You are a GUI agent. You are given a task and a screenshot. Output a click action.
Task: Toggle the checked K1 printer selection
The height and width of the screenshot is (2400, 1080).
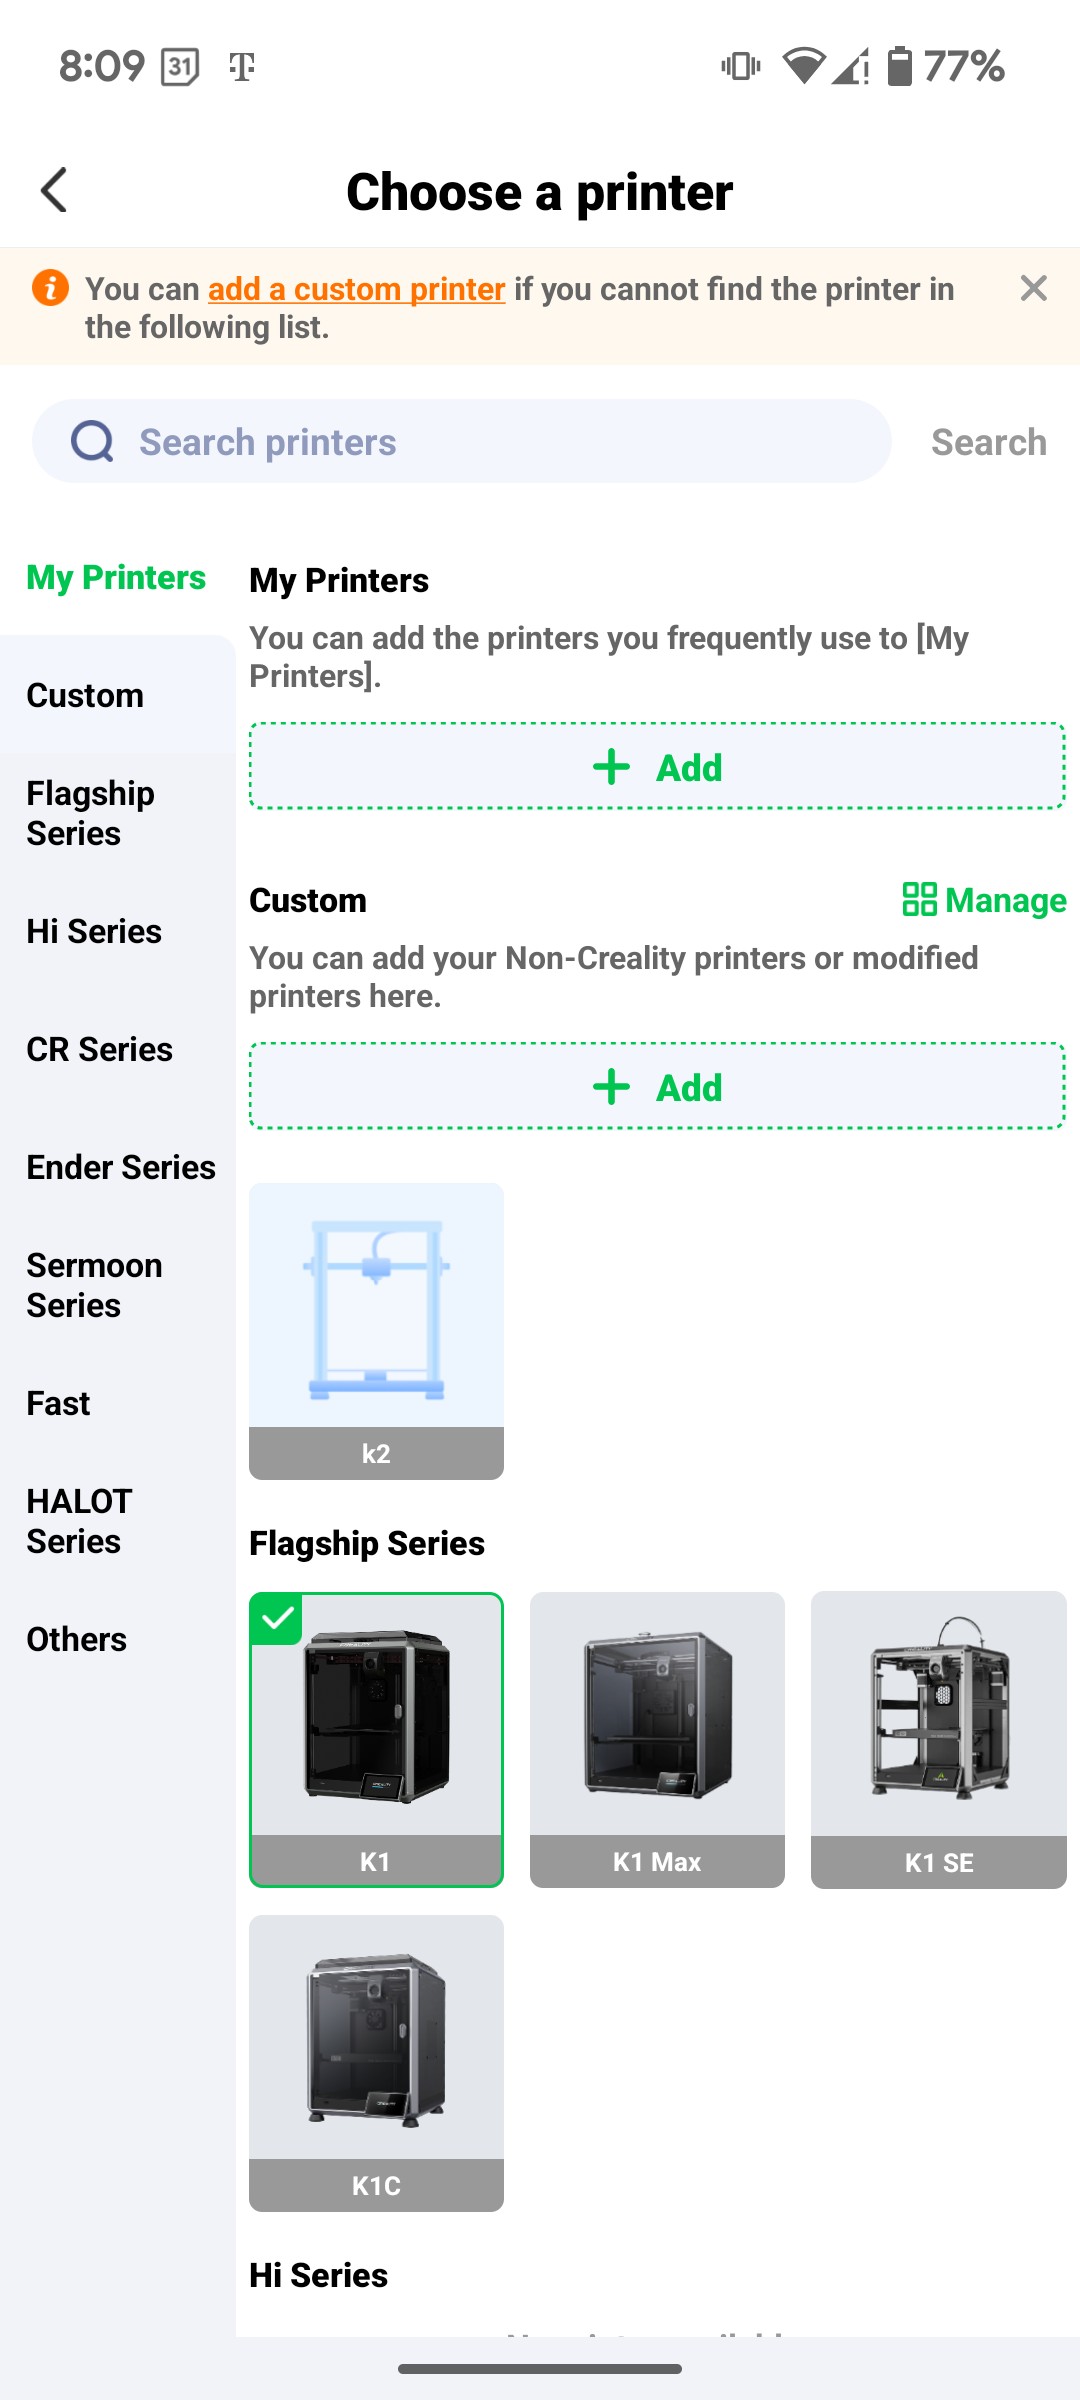[x=376, y=1739]
